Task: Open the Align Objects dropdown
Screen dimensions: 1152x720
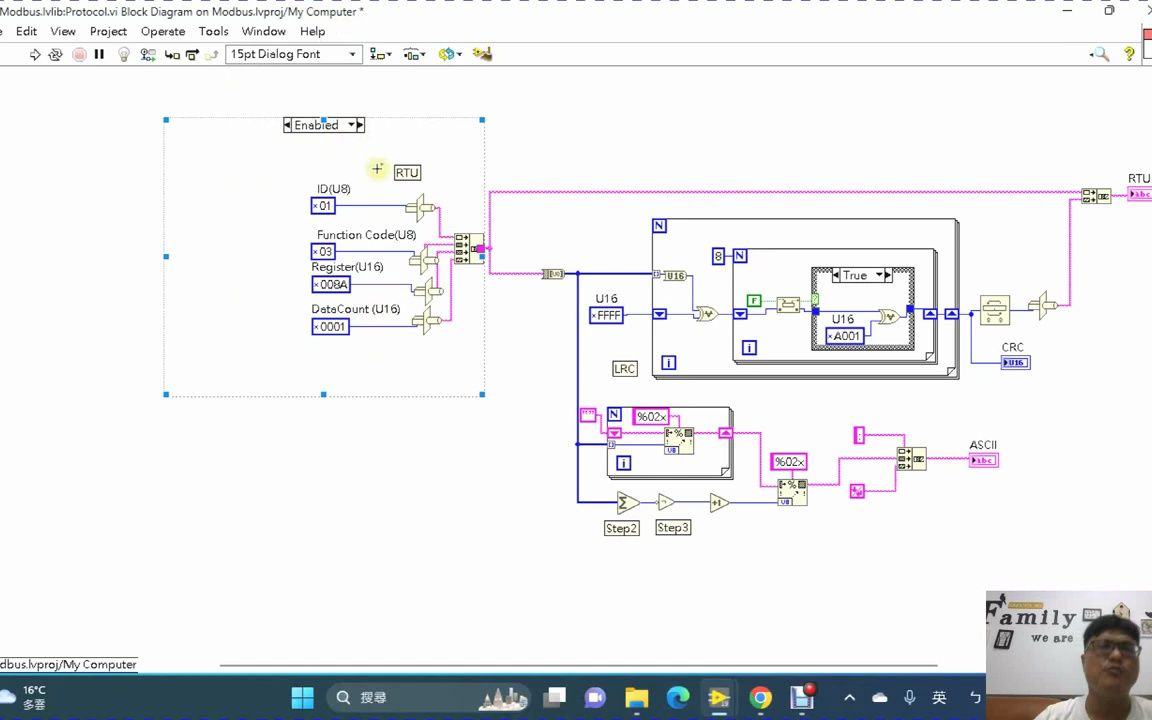Action: click(x=380, y=54)
